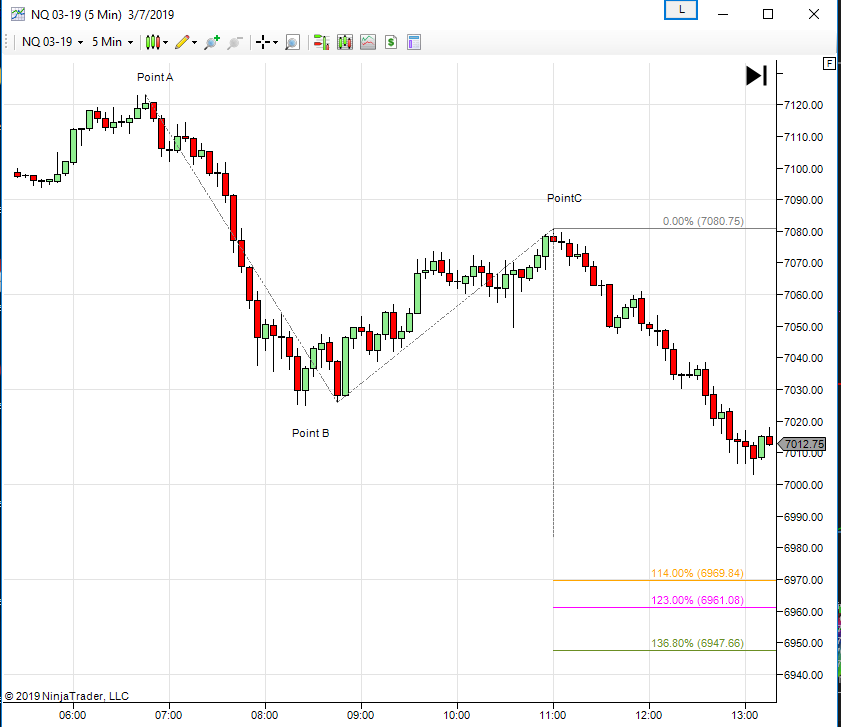
Task: Select the Point A text label
Action: [155, 77]
